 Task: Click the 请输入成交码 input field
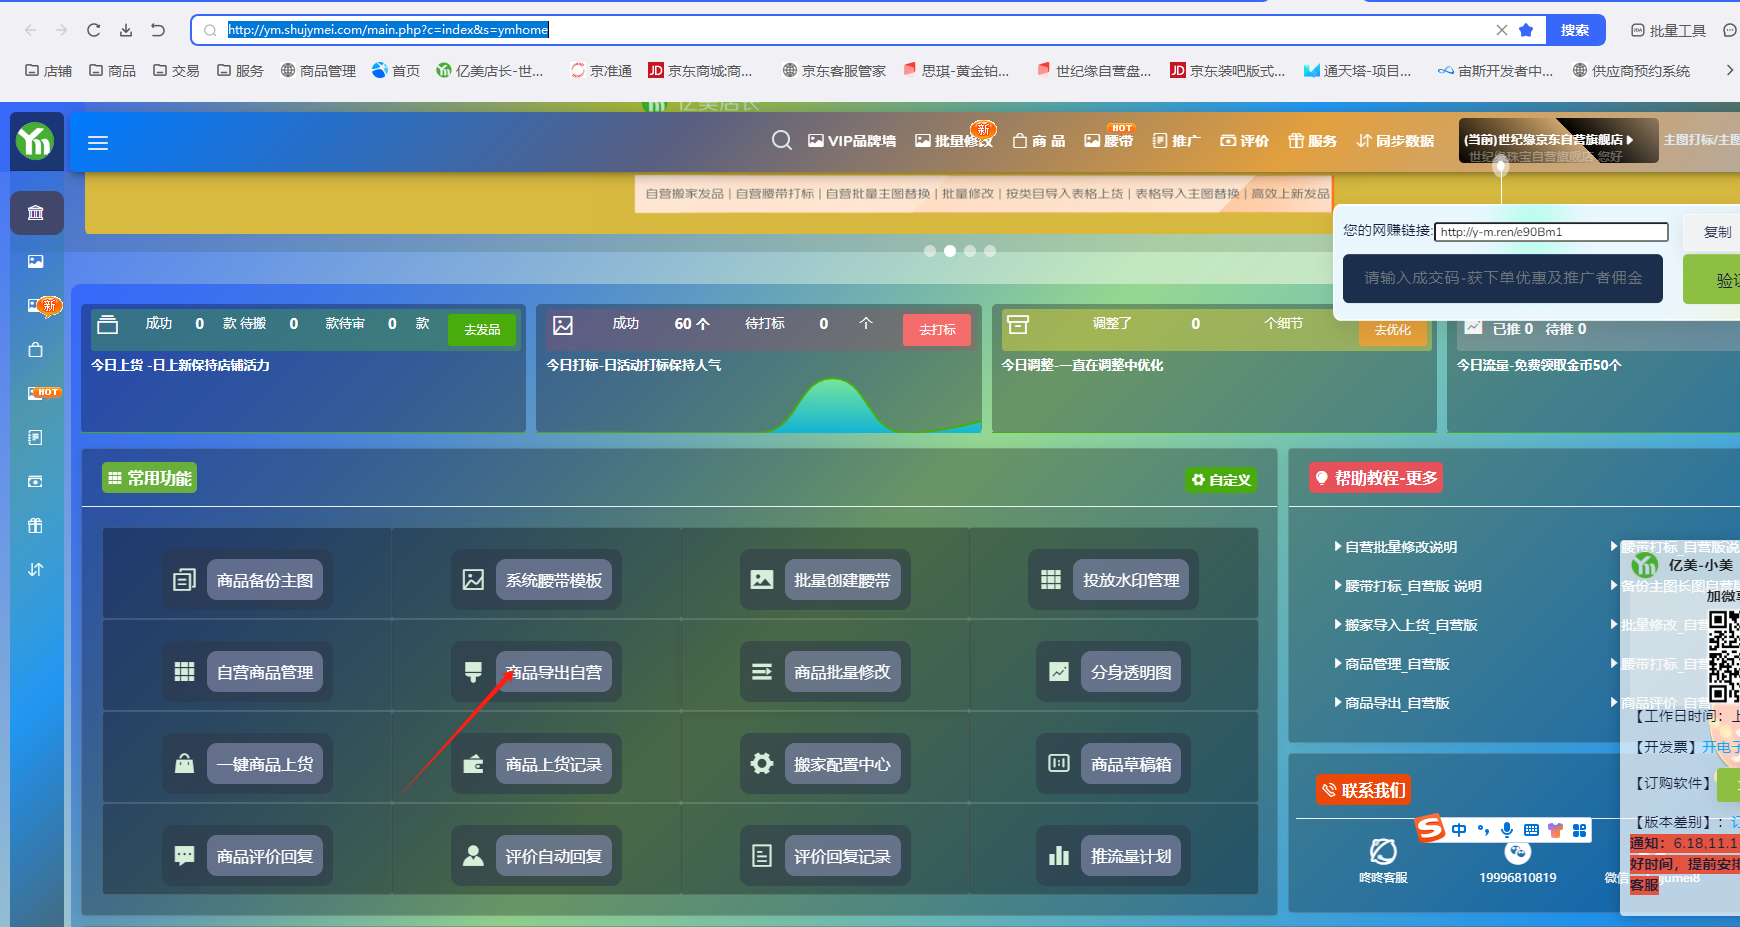[x=1502, y=278]
